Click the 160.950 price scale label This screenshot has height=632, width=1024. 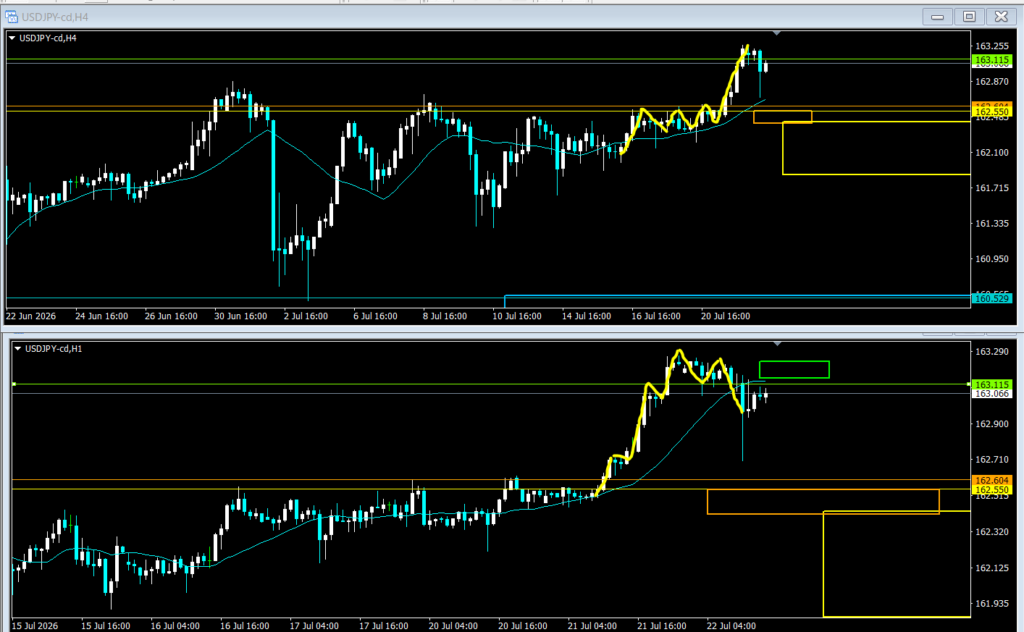991,259
